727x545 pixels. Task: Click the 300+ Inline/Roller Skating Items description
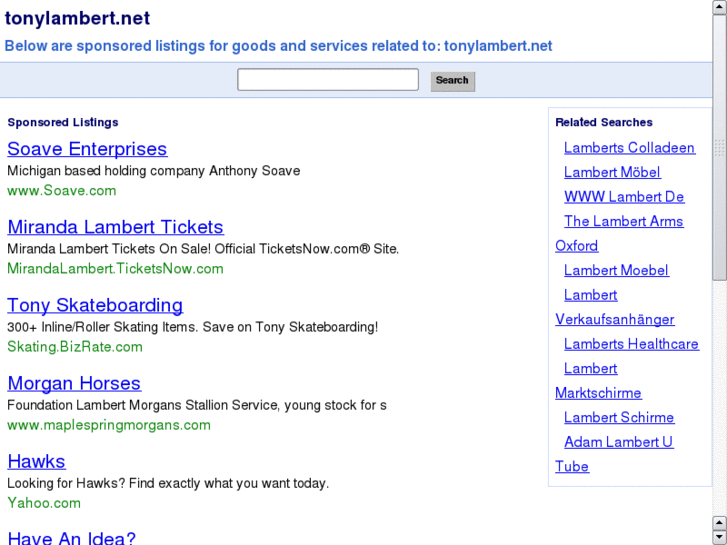pyautogui.click(x=192, y=327)
